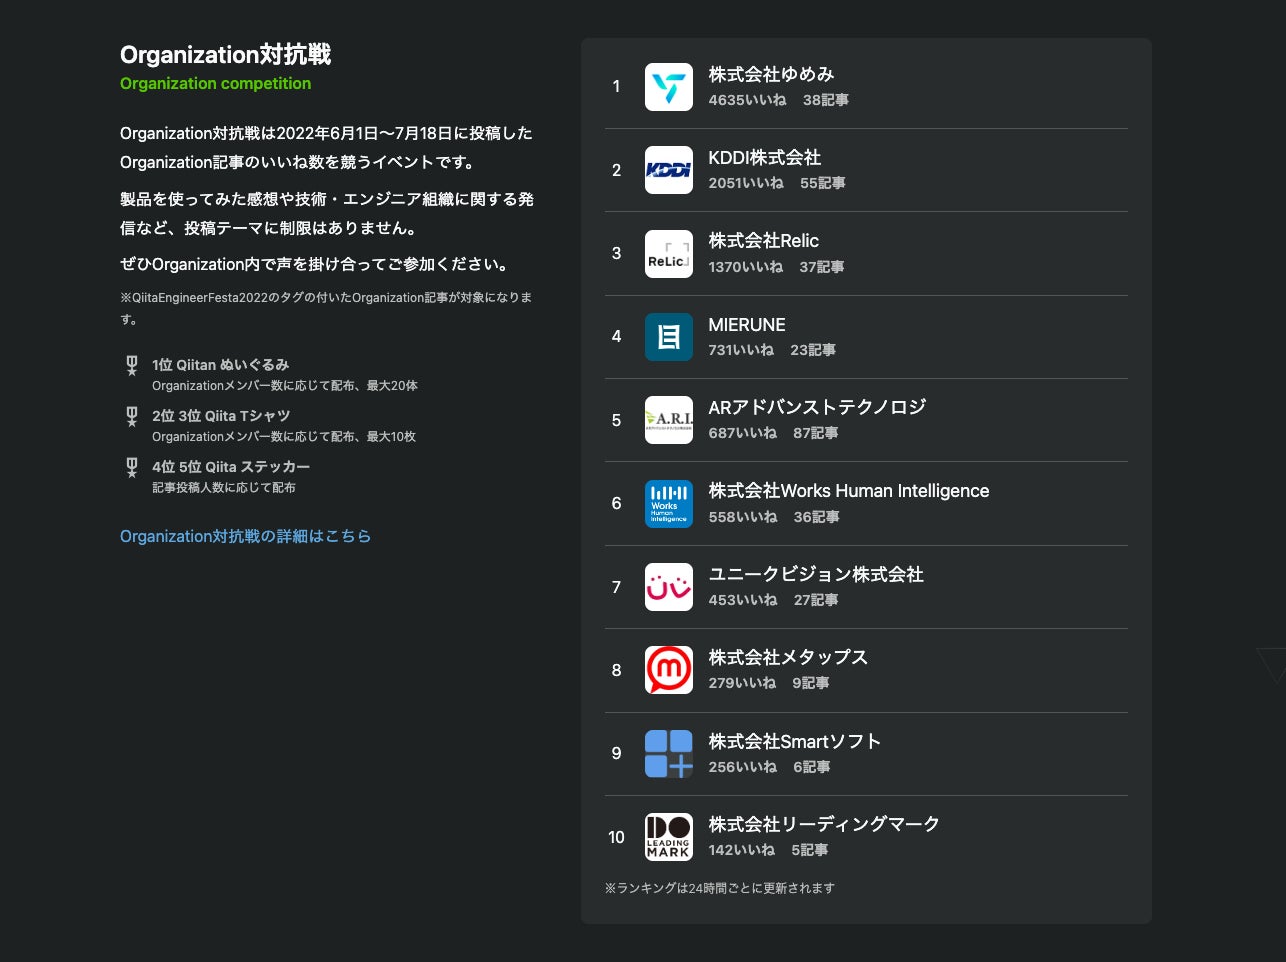The image size is (1286, 962).
Task: Open the 株式会社Relic organization name
Action: tap(763, 241)
